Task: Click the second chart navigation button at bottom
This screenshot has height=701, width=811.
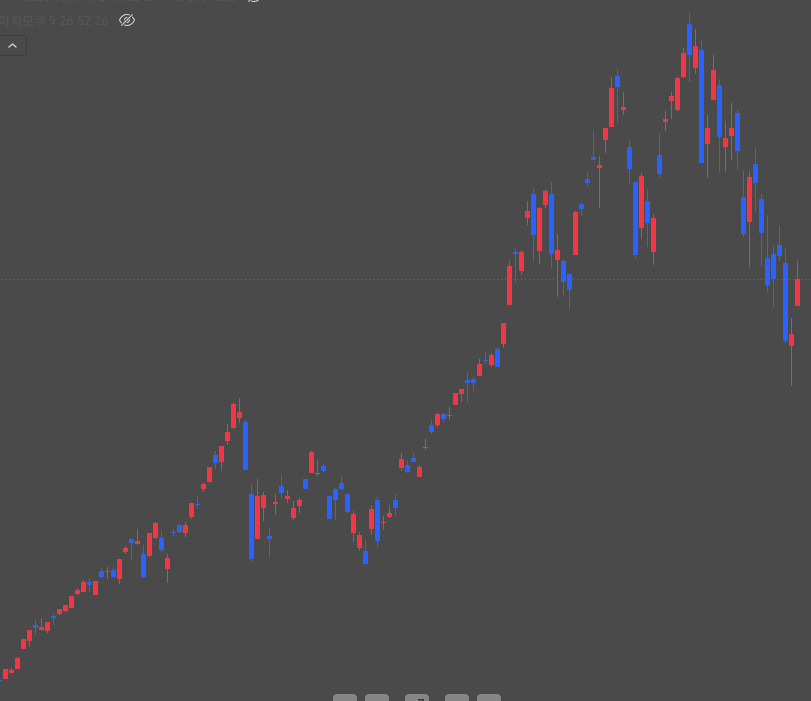Action: coord(377,697)
